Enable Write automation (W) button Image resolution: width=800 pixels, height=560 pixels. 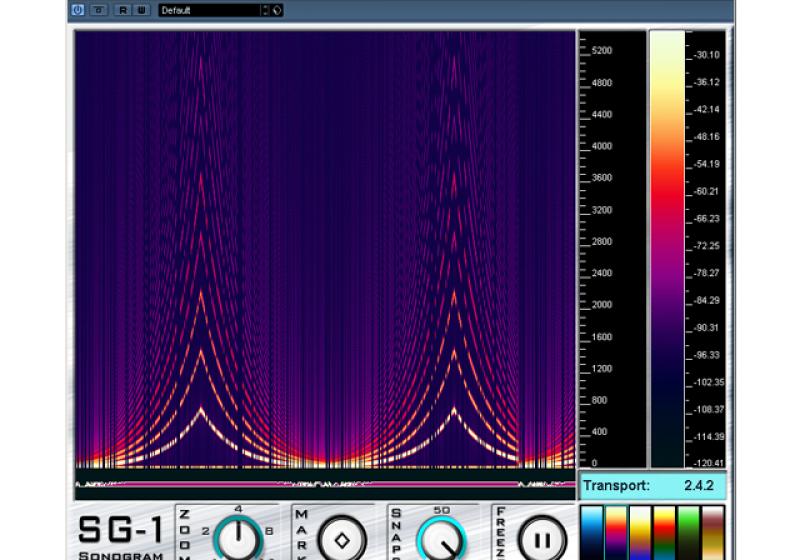[142, 10]
